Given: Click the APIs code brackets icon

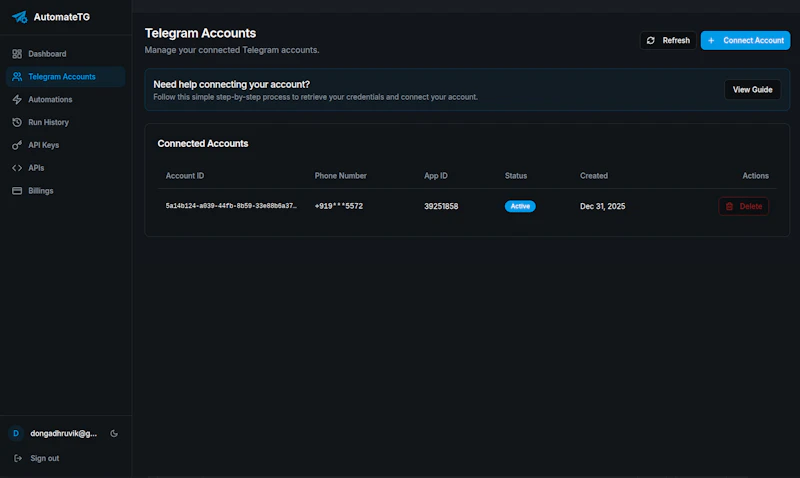Looking at the screenshot, I should [17, 168].
